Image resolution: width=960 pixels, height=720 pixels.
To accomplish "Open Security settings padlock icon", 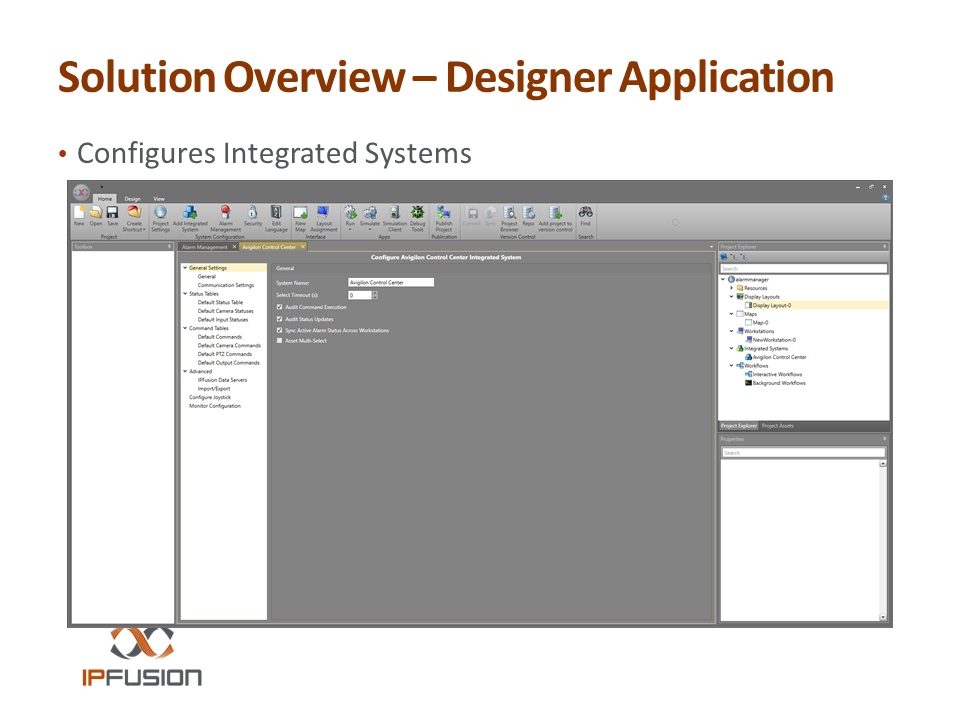I will point(252,212).
